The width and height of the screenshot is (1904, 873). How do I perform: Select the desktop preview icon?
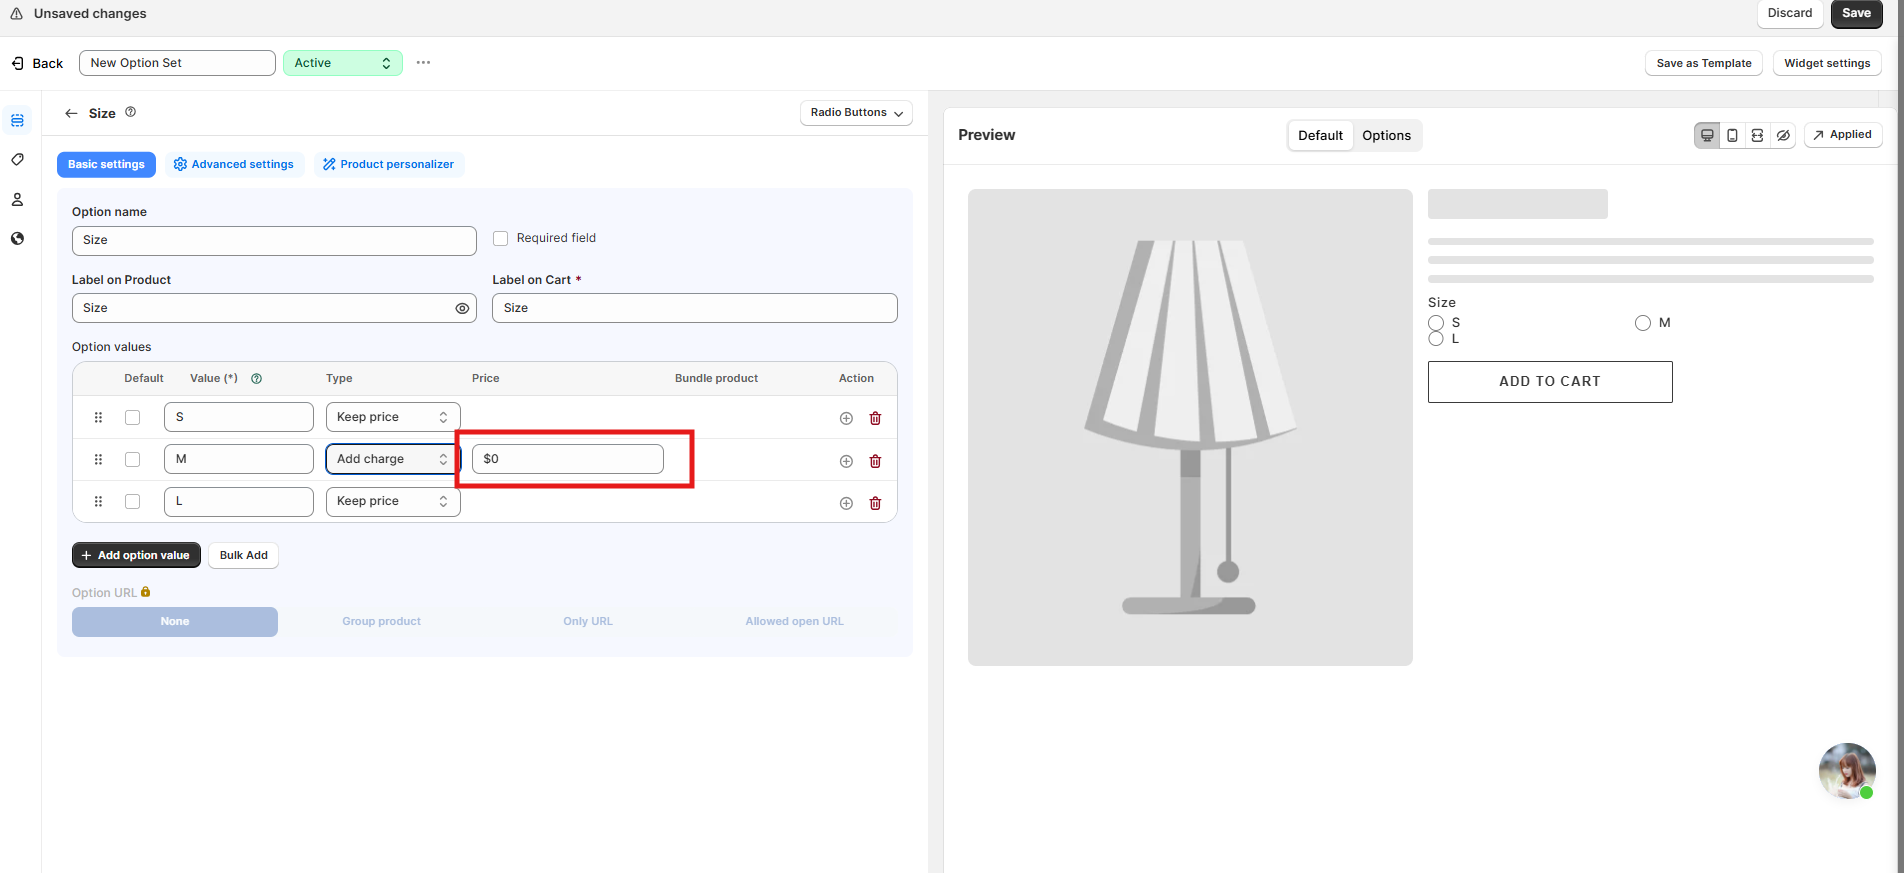tap(1707, 135)
